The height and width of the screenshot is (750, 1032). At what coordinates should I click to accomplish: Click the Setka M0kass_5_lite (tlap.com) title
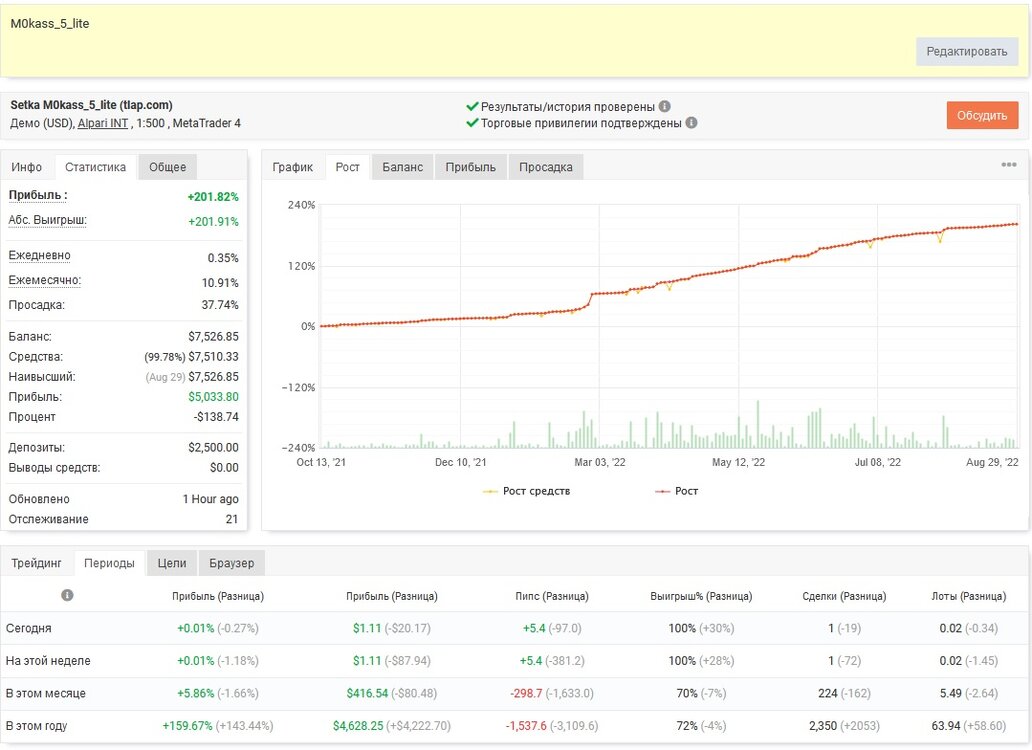tap(91, 105)
